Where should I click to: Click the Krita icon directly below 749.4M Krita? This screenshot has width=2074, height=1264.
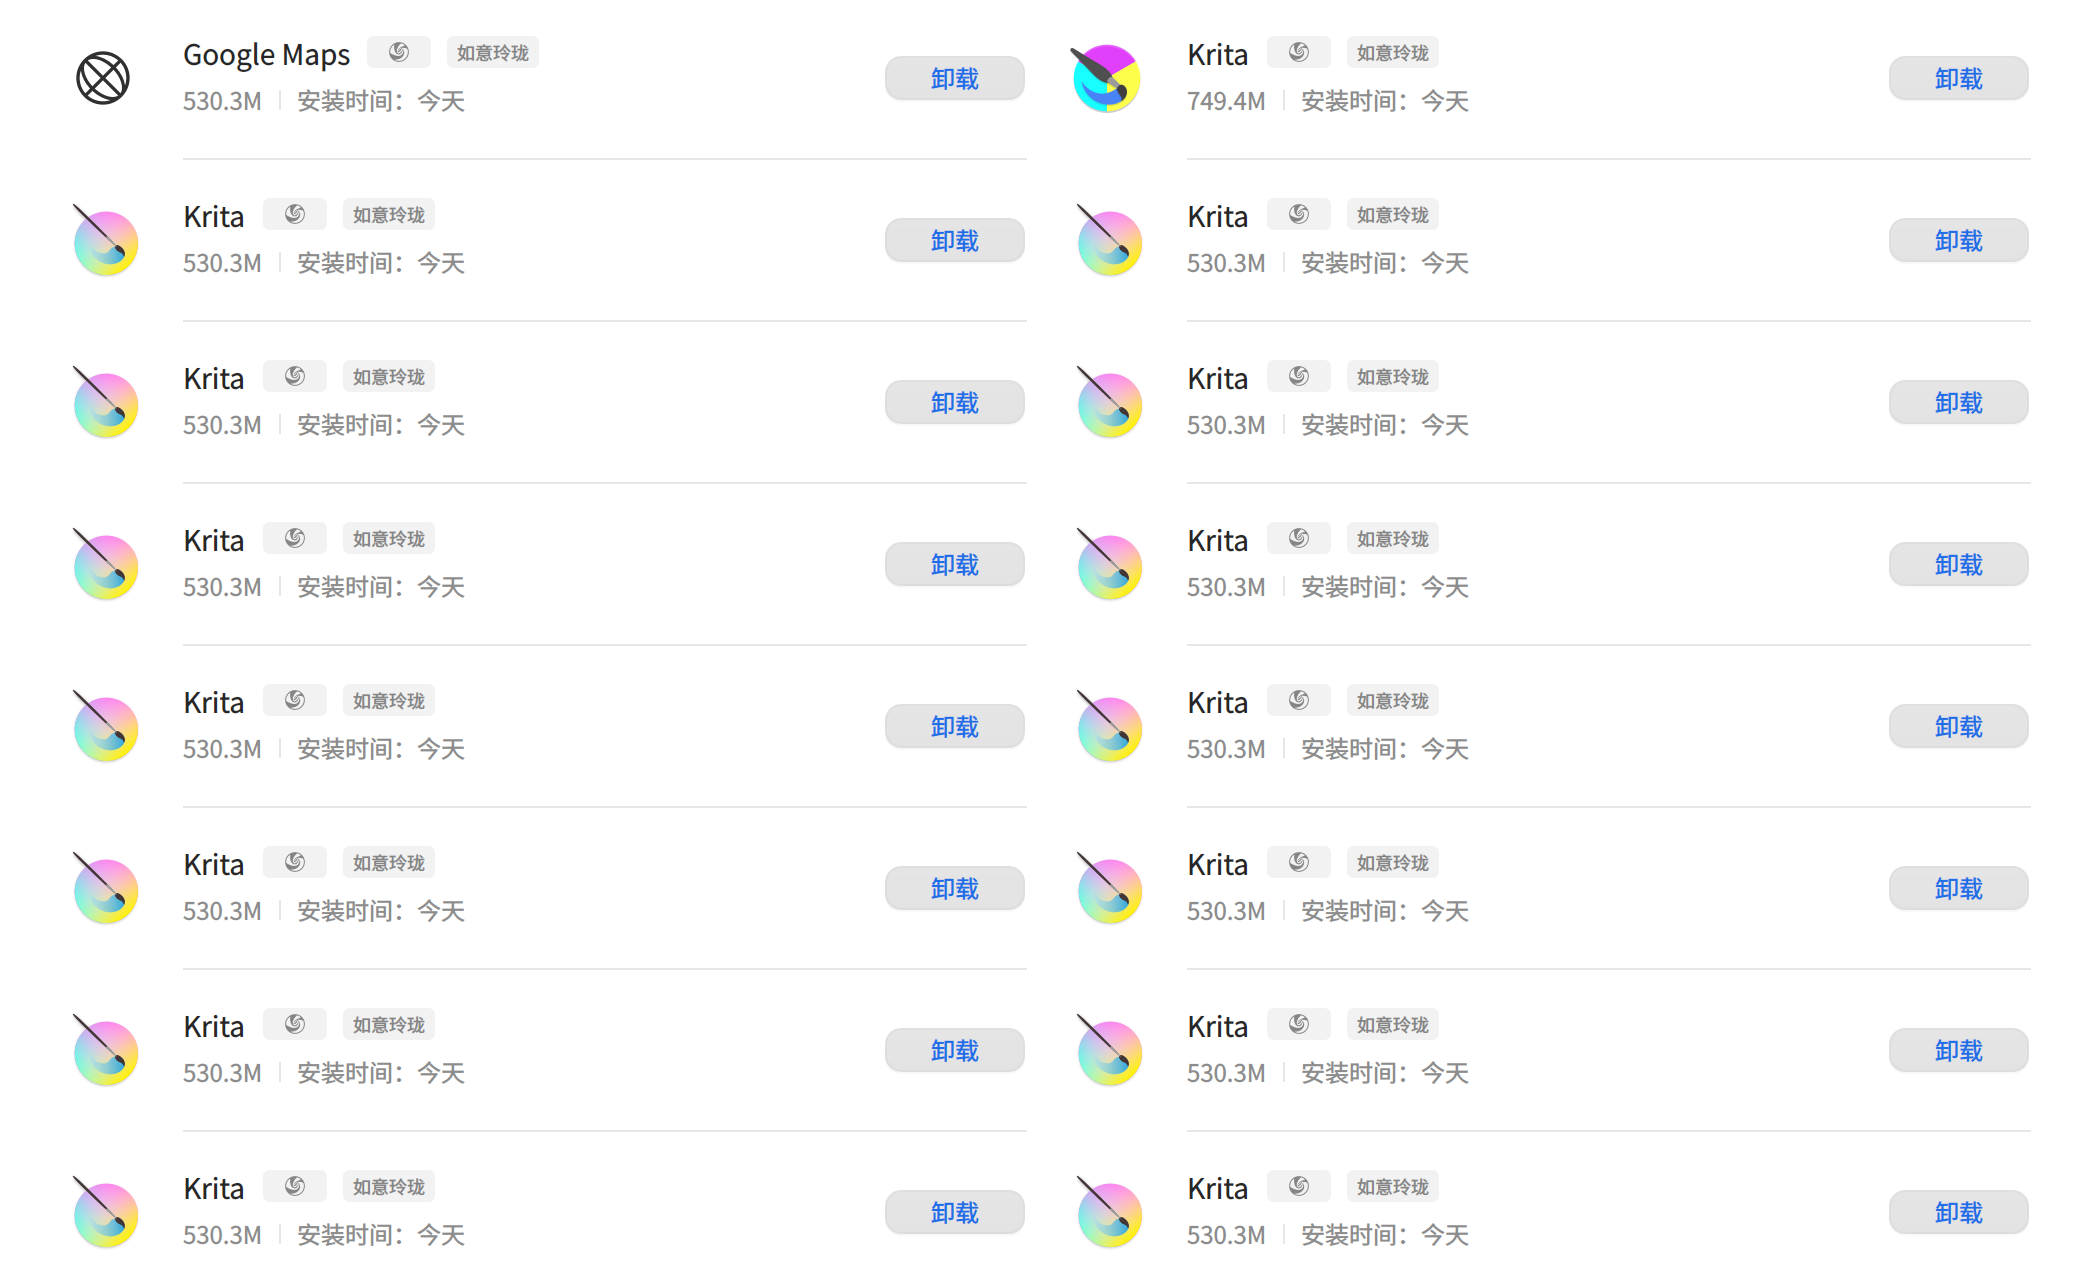pyautogui.click(x=1109, y=240)
